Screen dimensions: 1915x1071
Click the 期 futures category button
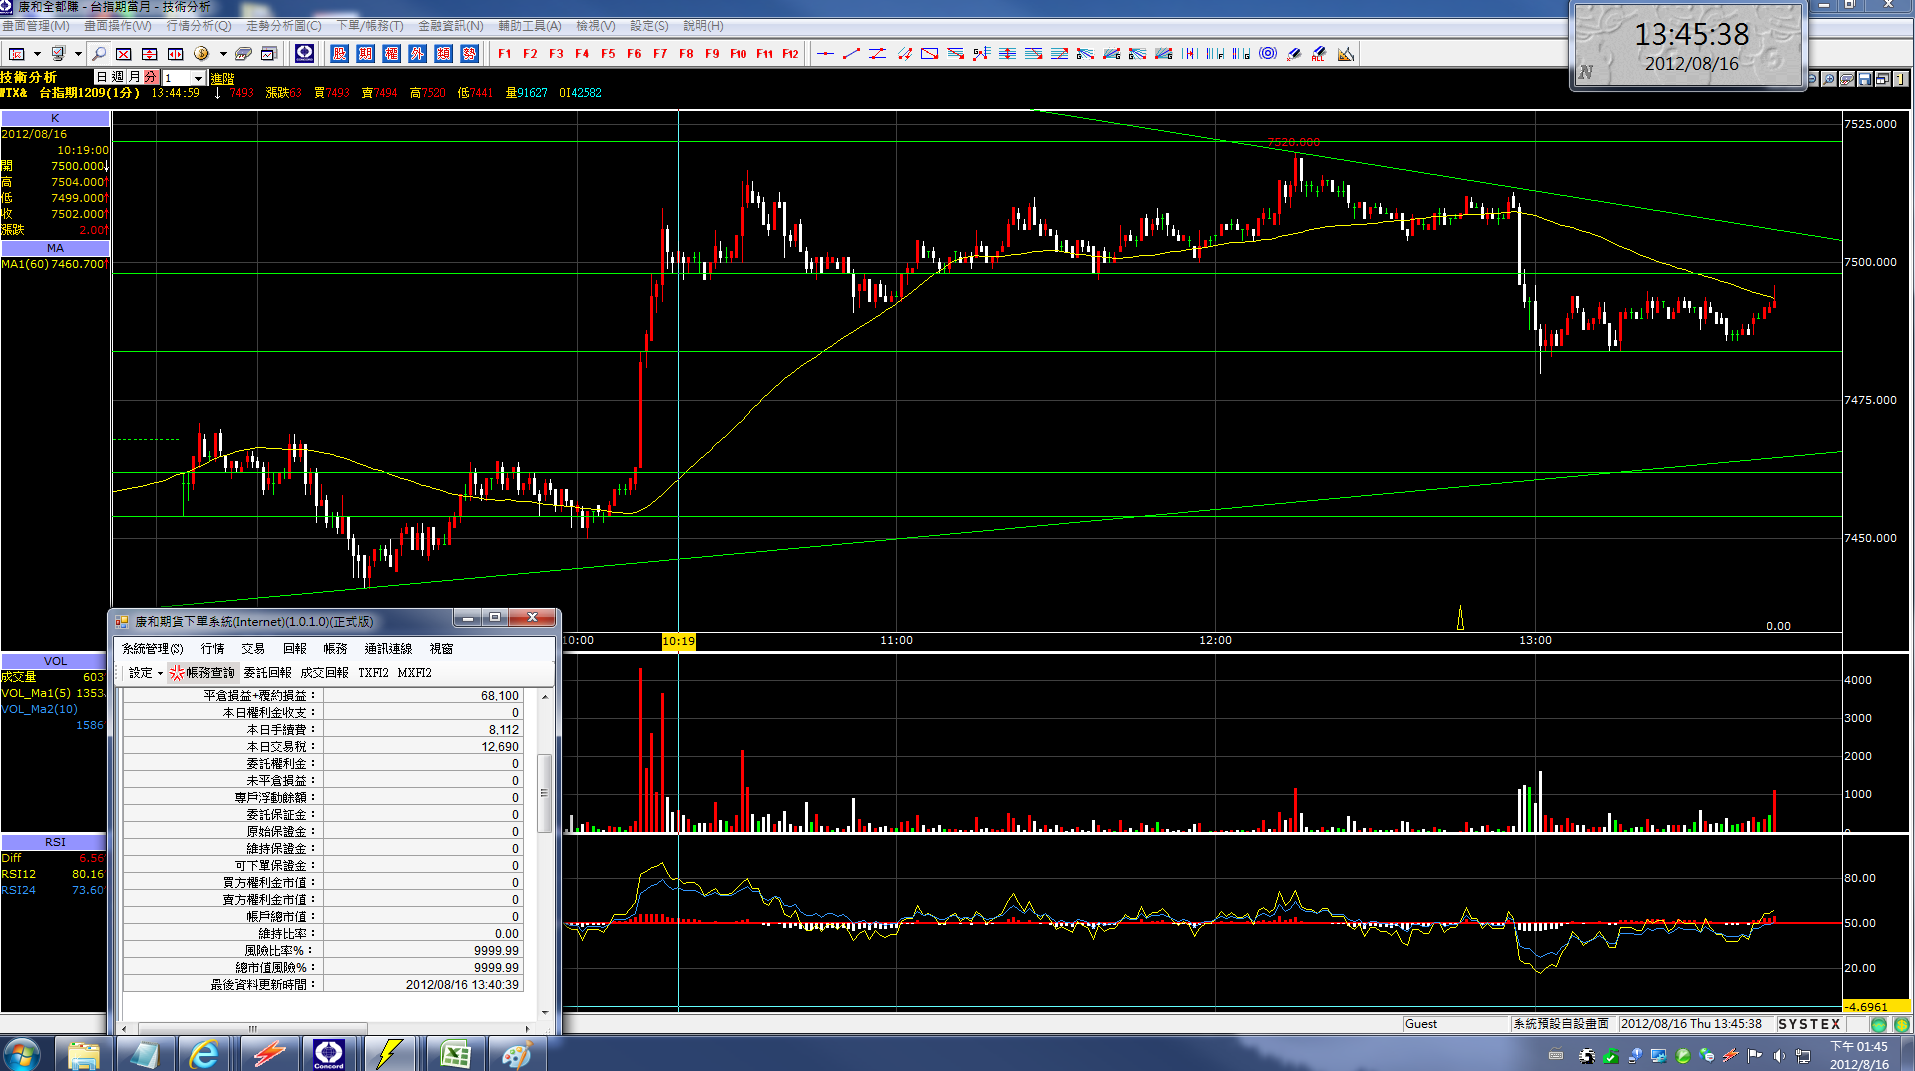tap(365, 54)
